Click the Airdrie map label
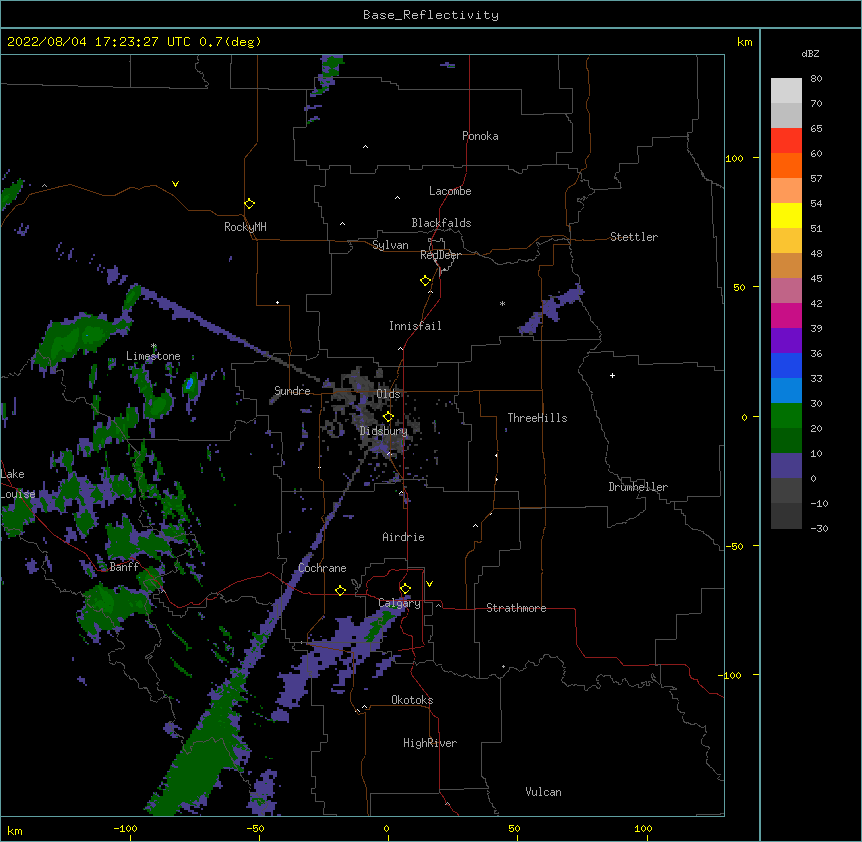862x842 pixels. 403,537
